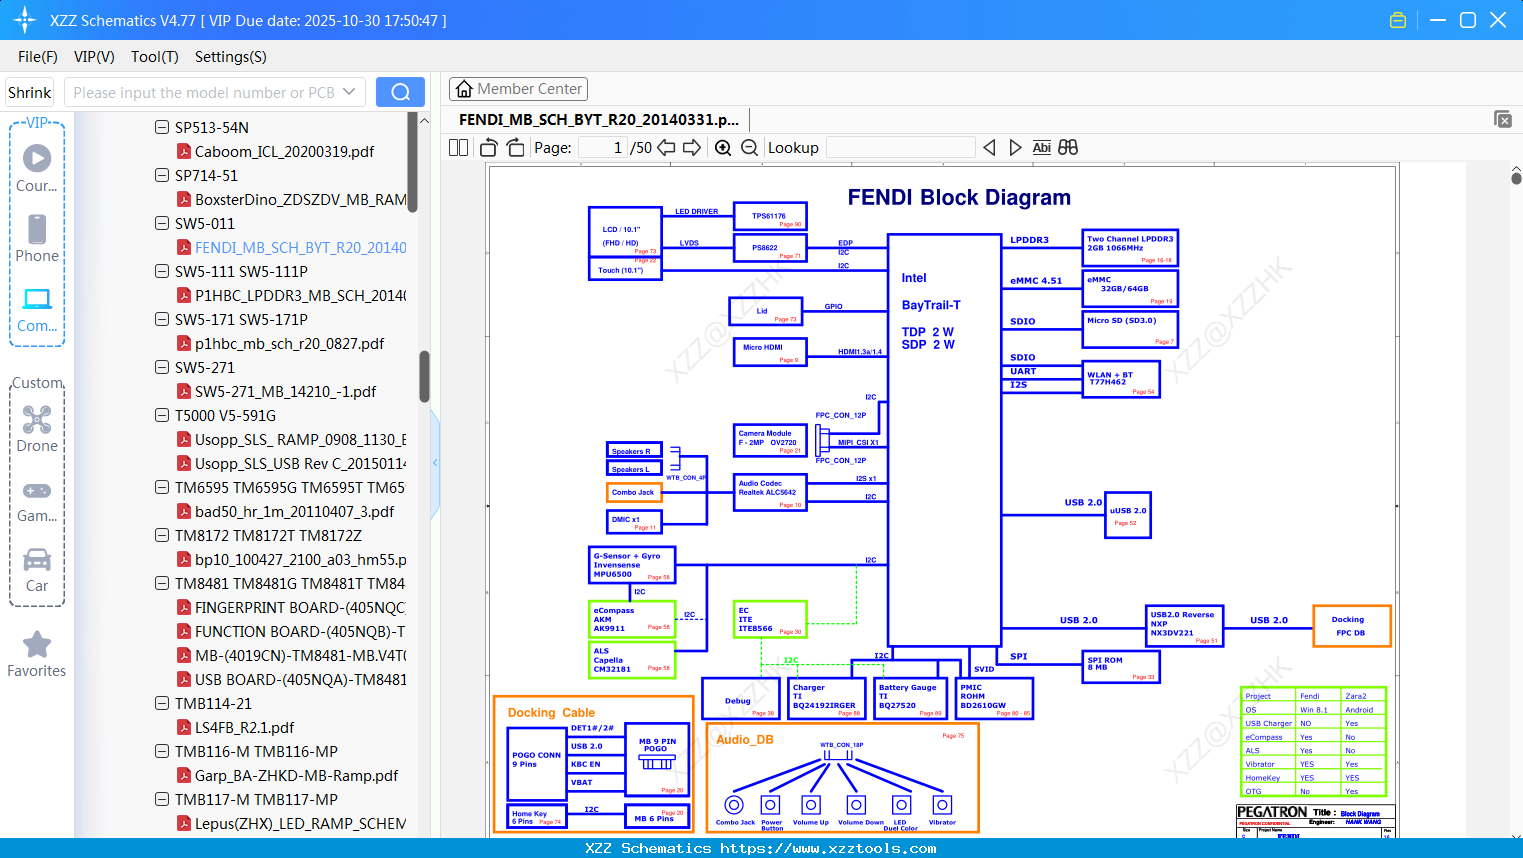Collapse the SW5-011 tree node
Viewport: 1523px width, 858px height.
pyautogui.click(x=162, y=223)
